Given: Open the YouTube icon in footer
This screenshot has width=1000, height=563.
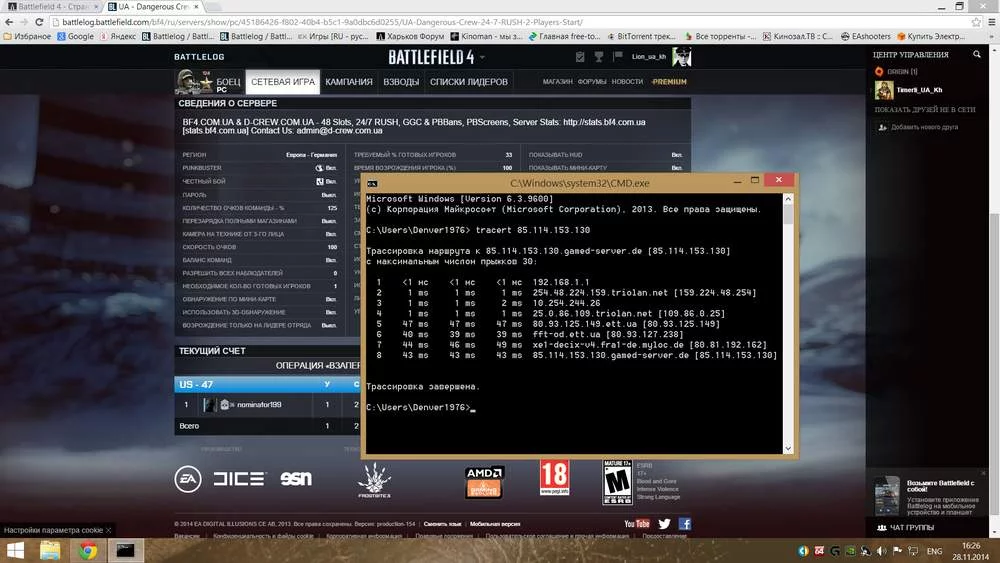Looking at the screenshot, I should point(636,523).
